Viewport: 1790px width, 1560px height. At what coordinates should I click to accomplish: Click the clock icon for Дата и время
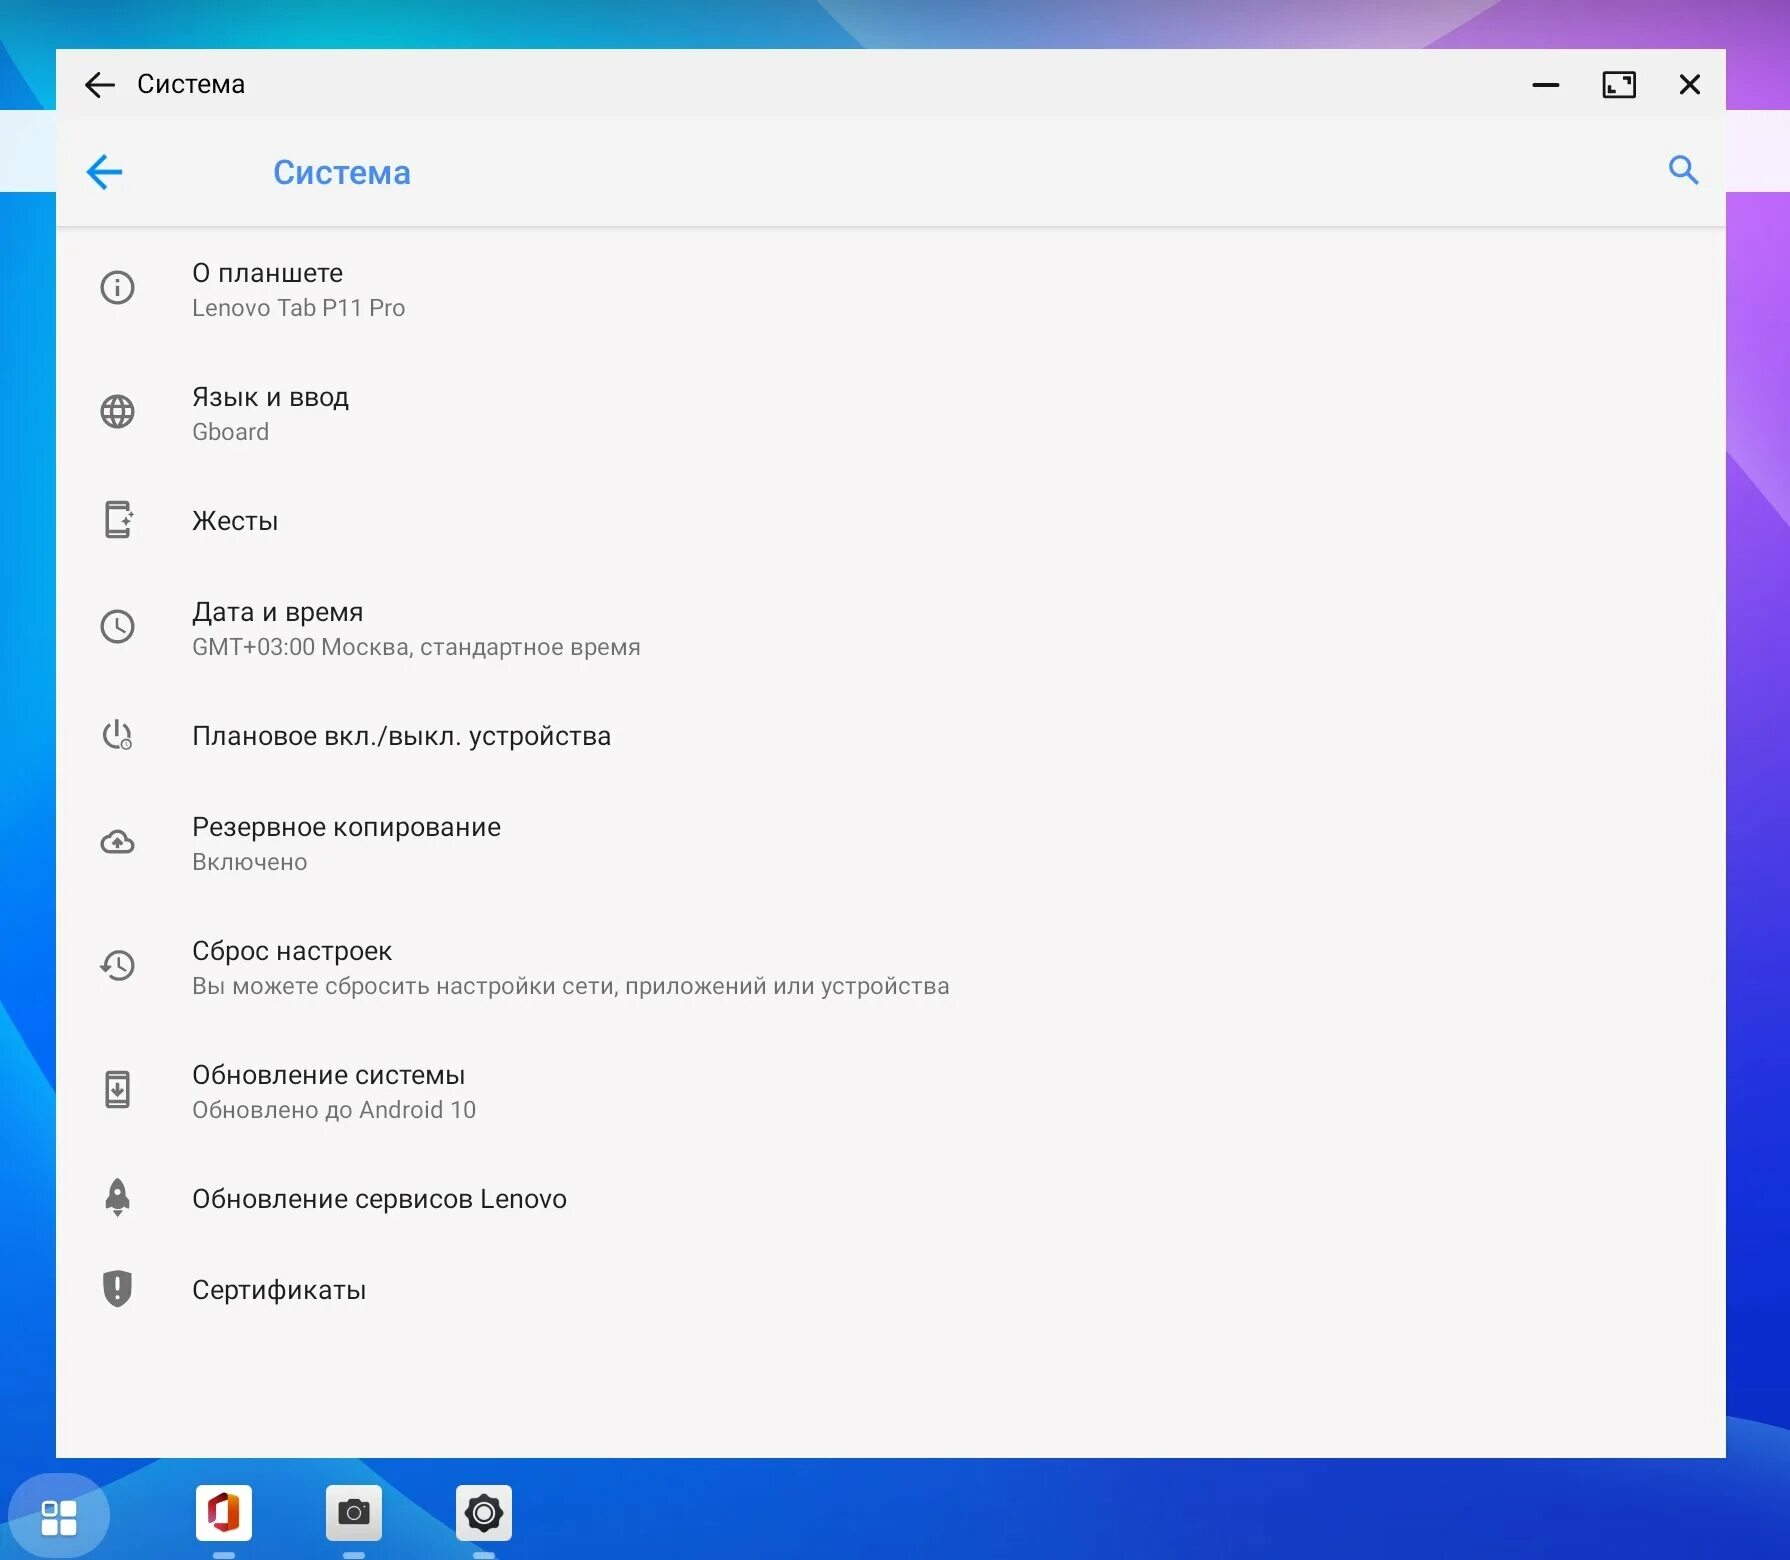pyautogui.click(x=117, y=626)
